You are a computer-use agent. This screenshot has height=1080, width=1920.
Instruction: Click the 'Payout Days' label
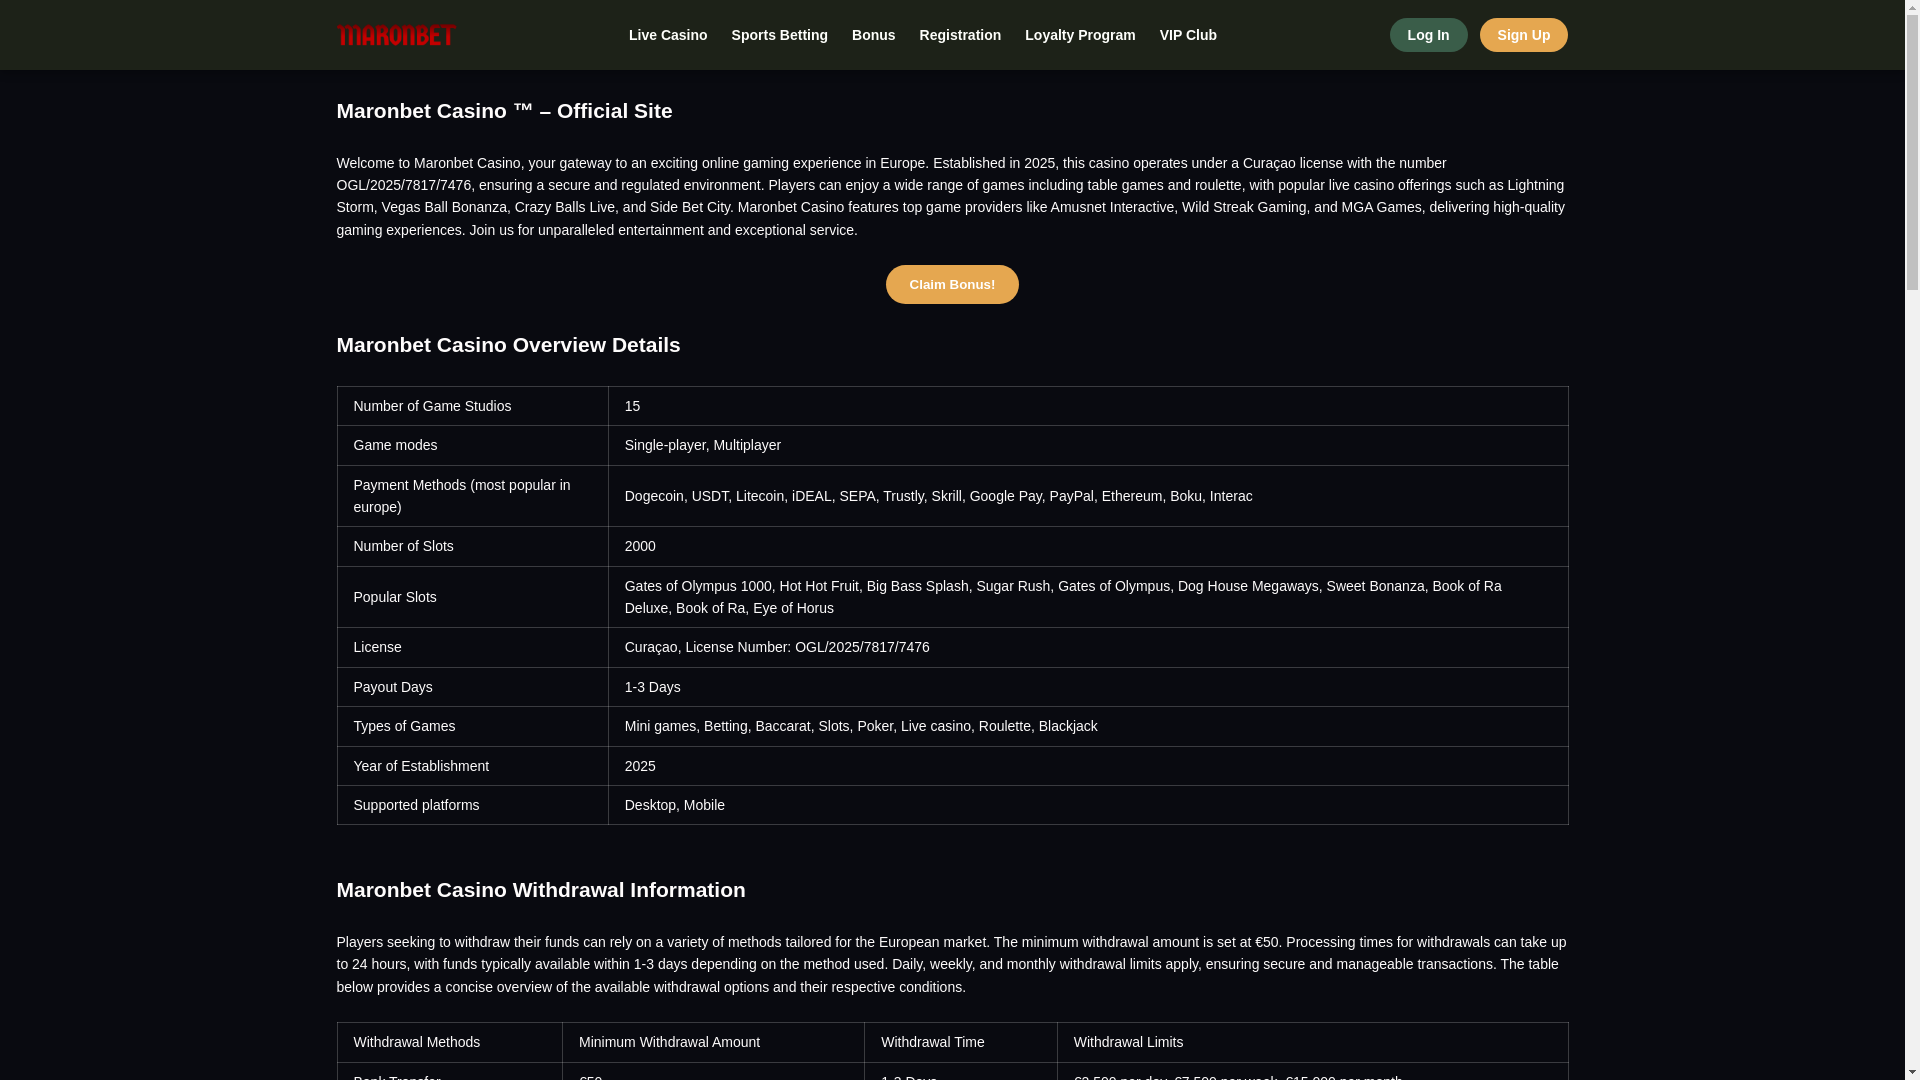coord(472,687)
